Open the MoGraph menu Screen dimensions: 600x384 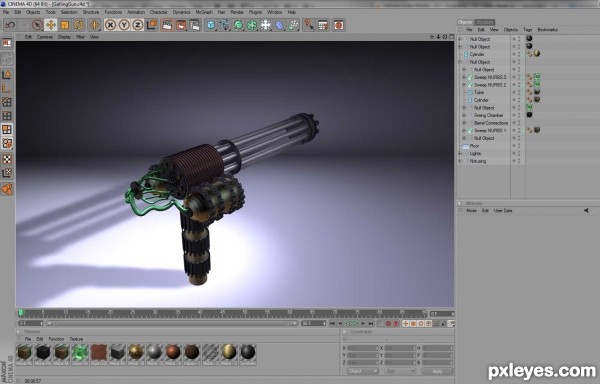[204, 12]
